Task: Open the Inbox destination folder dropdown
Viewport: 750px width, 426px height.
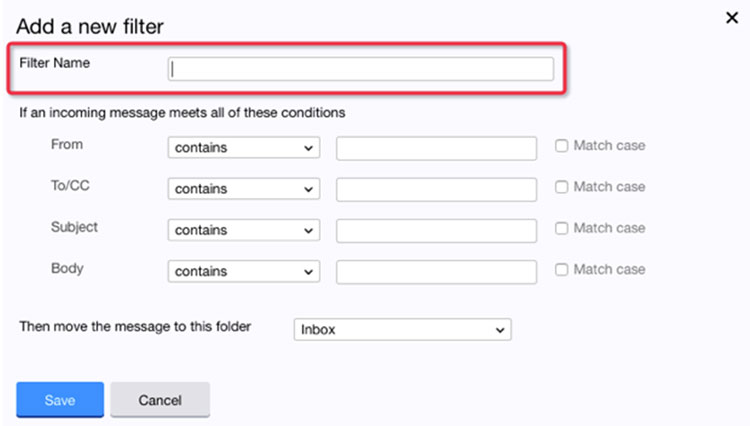Action: (402, 329)
